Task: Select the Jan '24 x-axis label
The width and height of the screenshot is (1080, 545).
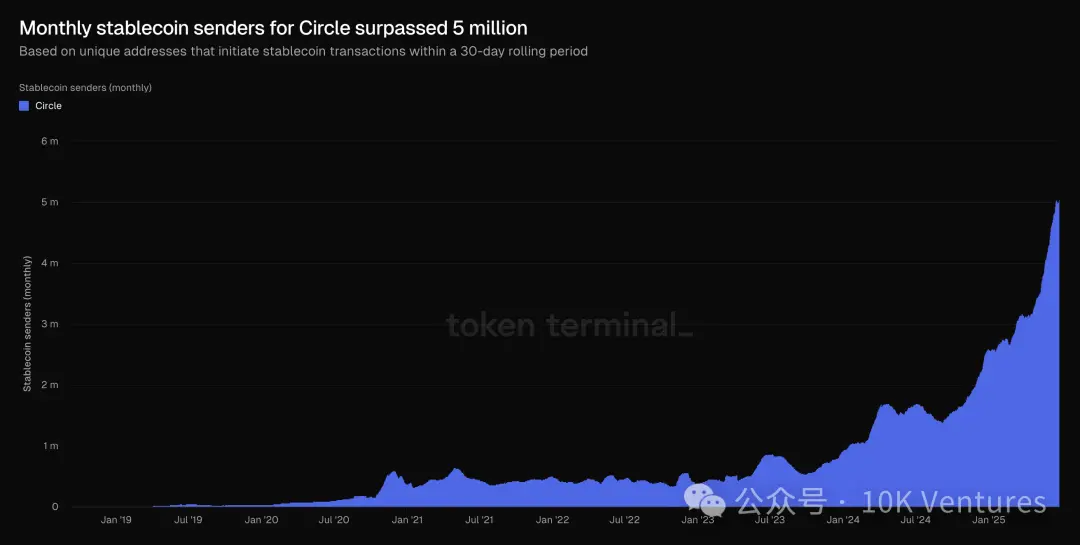Action: click(x=843, y=520)
